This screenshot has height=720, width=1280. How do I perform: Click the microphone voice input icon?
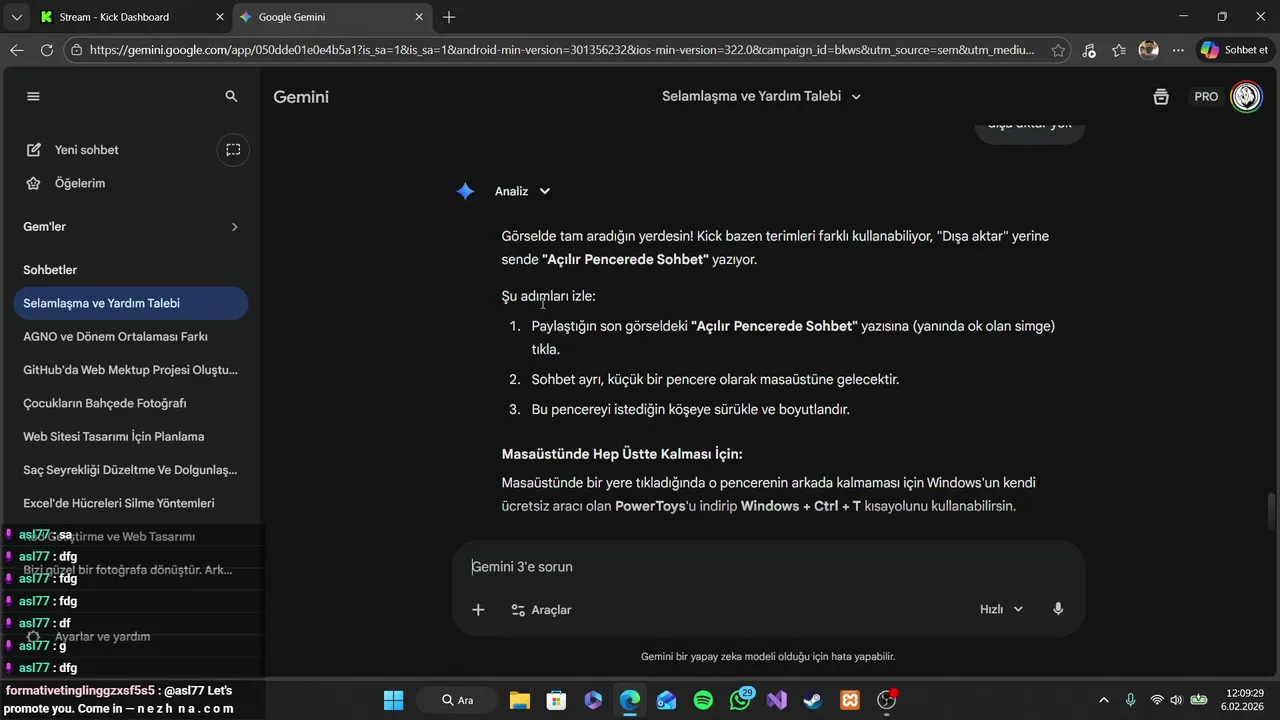pos(1058,609)
